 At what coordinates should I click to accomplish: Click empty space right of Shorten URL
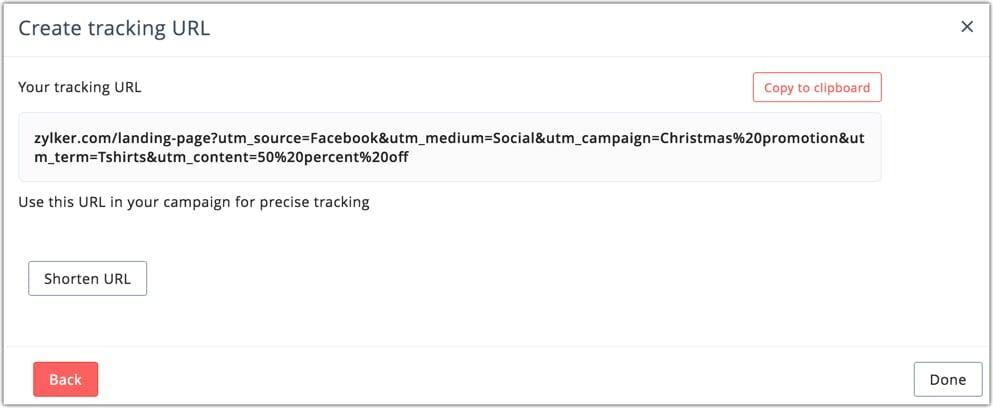coord(507,279)
